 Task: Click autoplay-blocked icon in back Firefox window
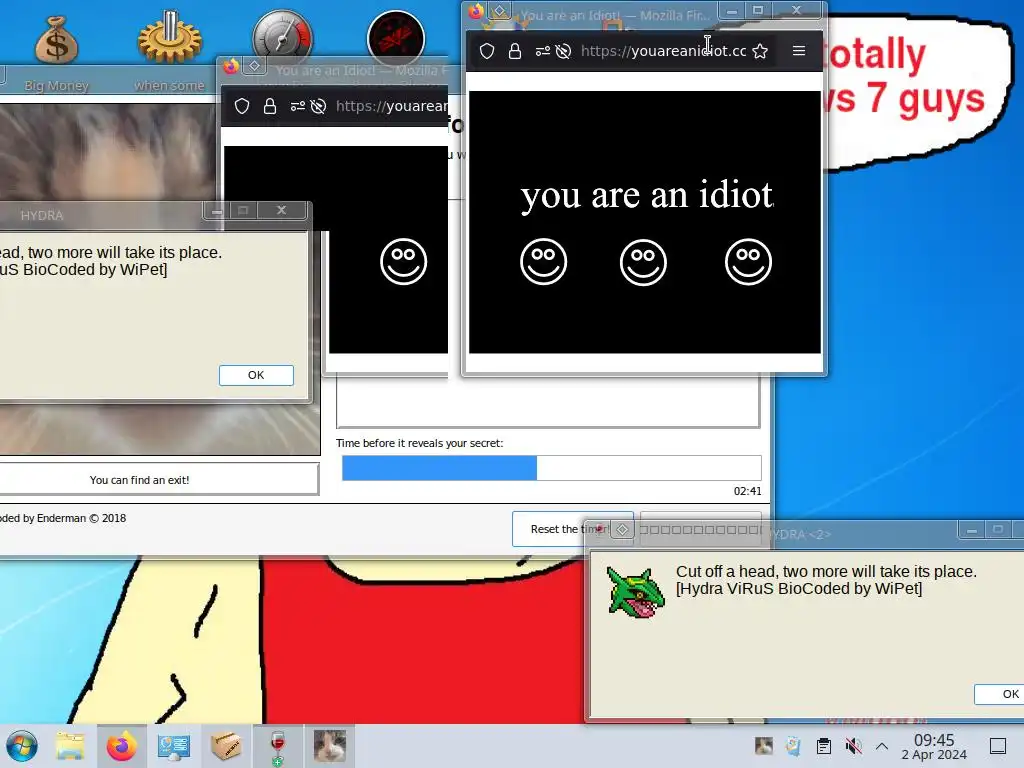[x=318, y=106]
